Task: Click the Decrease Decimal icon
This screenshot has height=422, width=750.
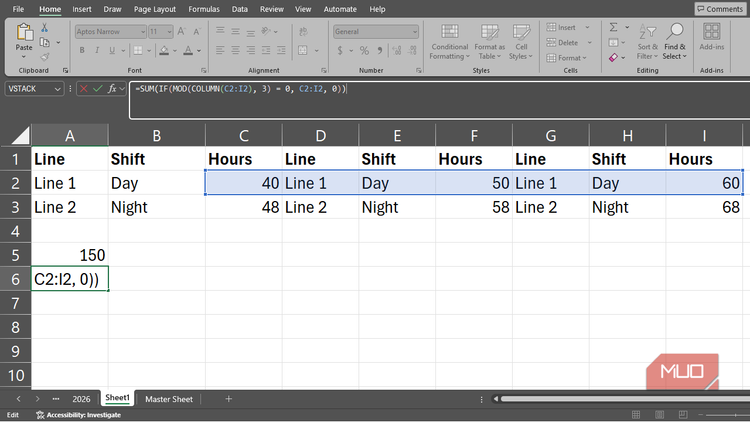Action: coord(413,50)
